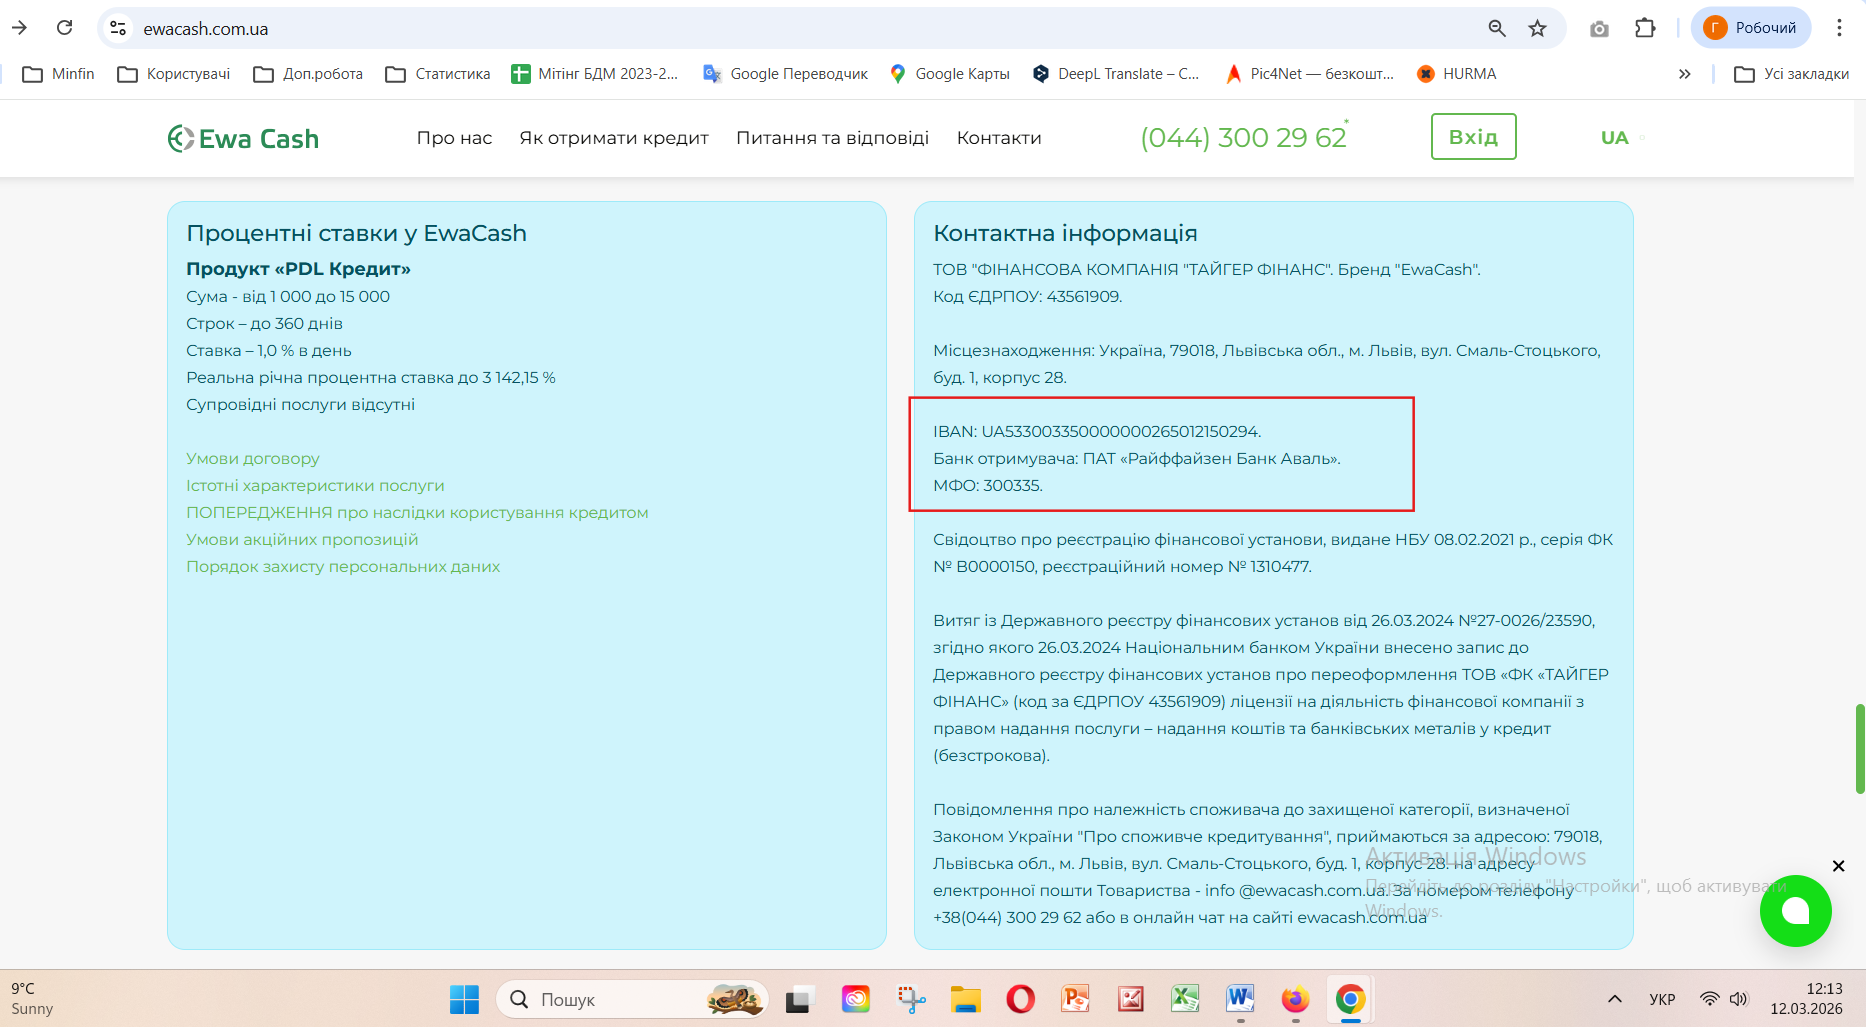The height and width of the screenshot is (1027, 1866).
Task: Switch to Firefox on the taskbar
Action: coord(1296,999)
